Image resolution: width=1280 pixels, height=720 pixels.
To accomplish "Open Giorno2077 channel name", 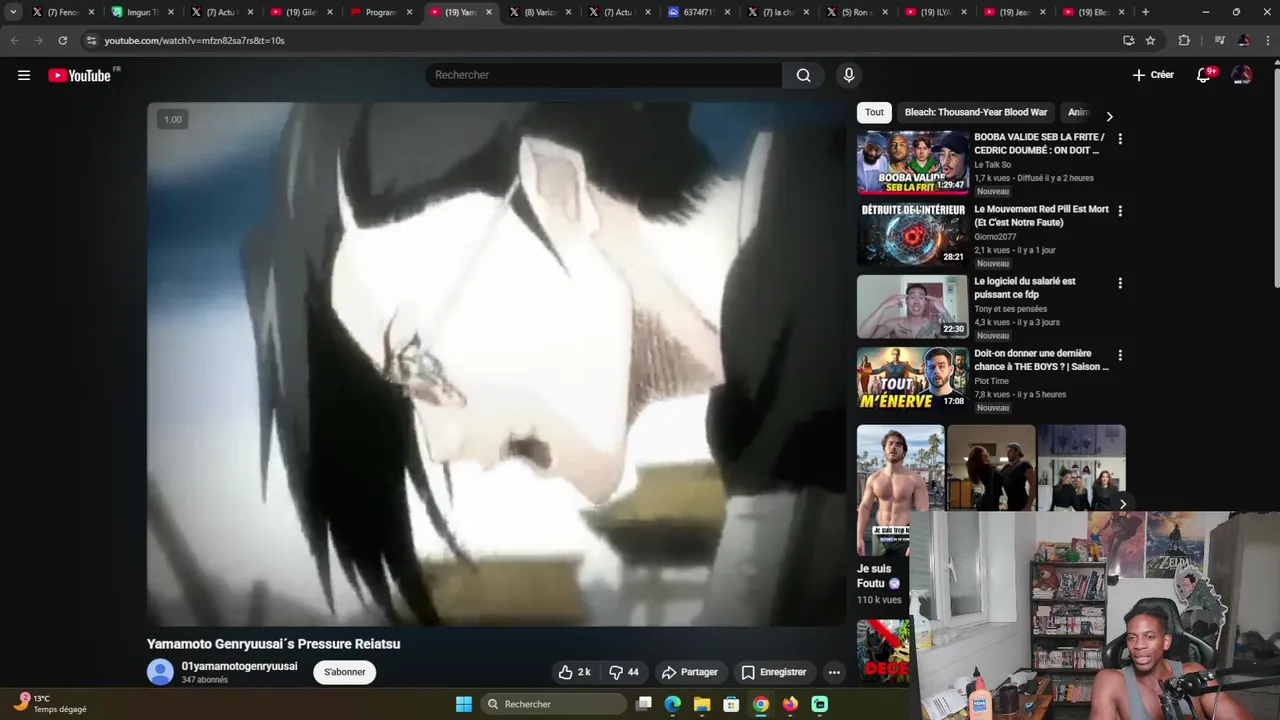I will (995, 237).
